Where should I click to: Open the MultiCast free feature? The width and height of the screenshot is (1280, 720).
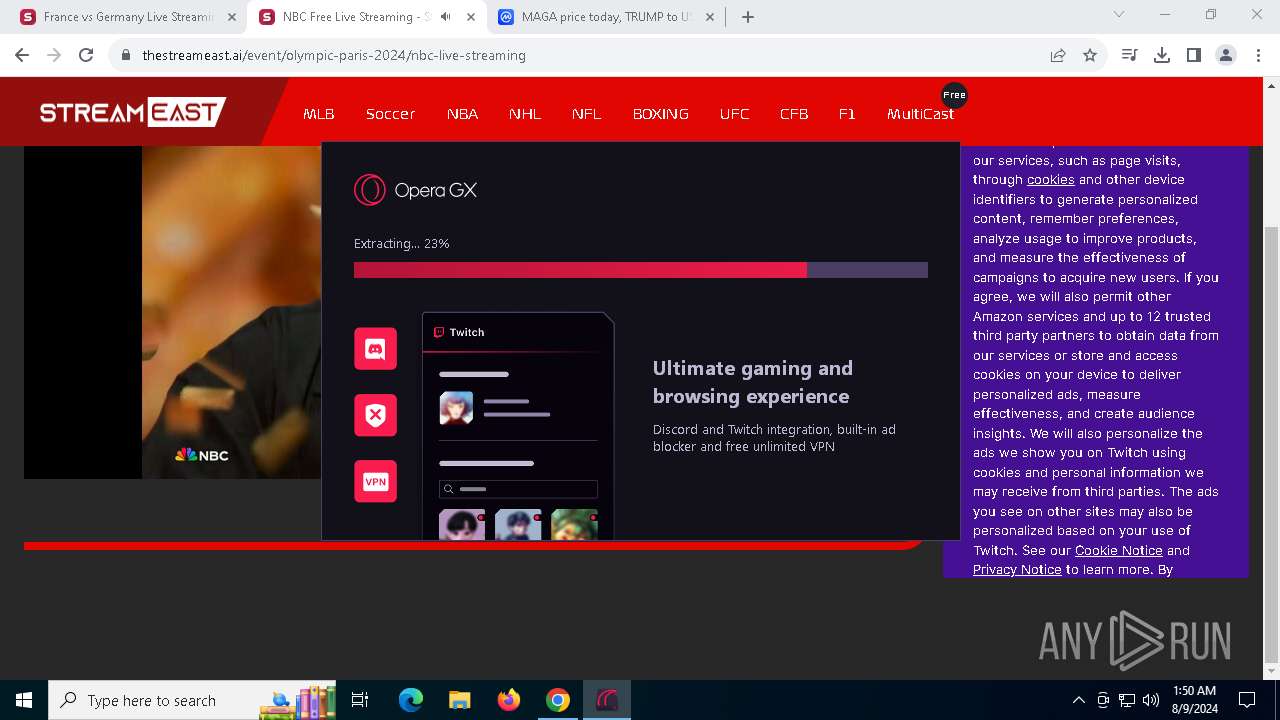click(x=920, y=114)
